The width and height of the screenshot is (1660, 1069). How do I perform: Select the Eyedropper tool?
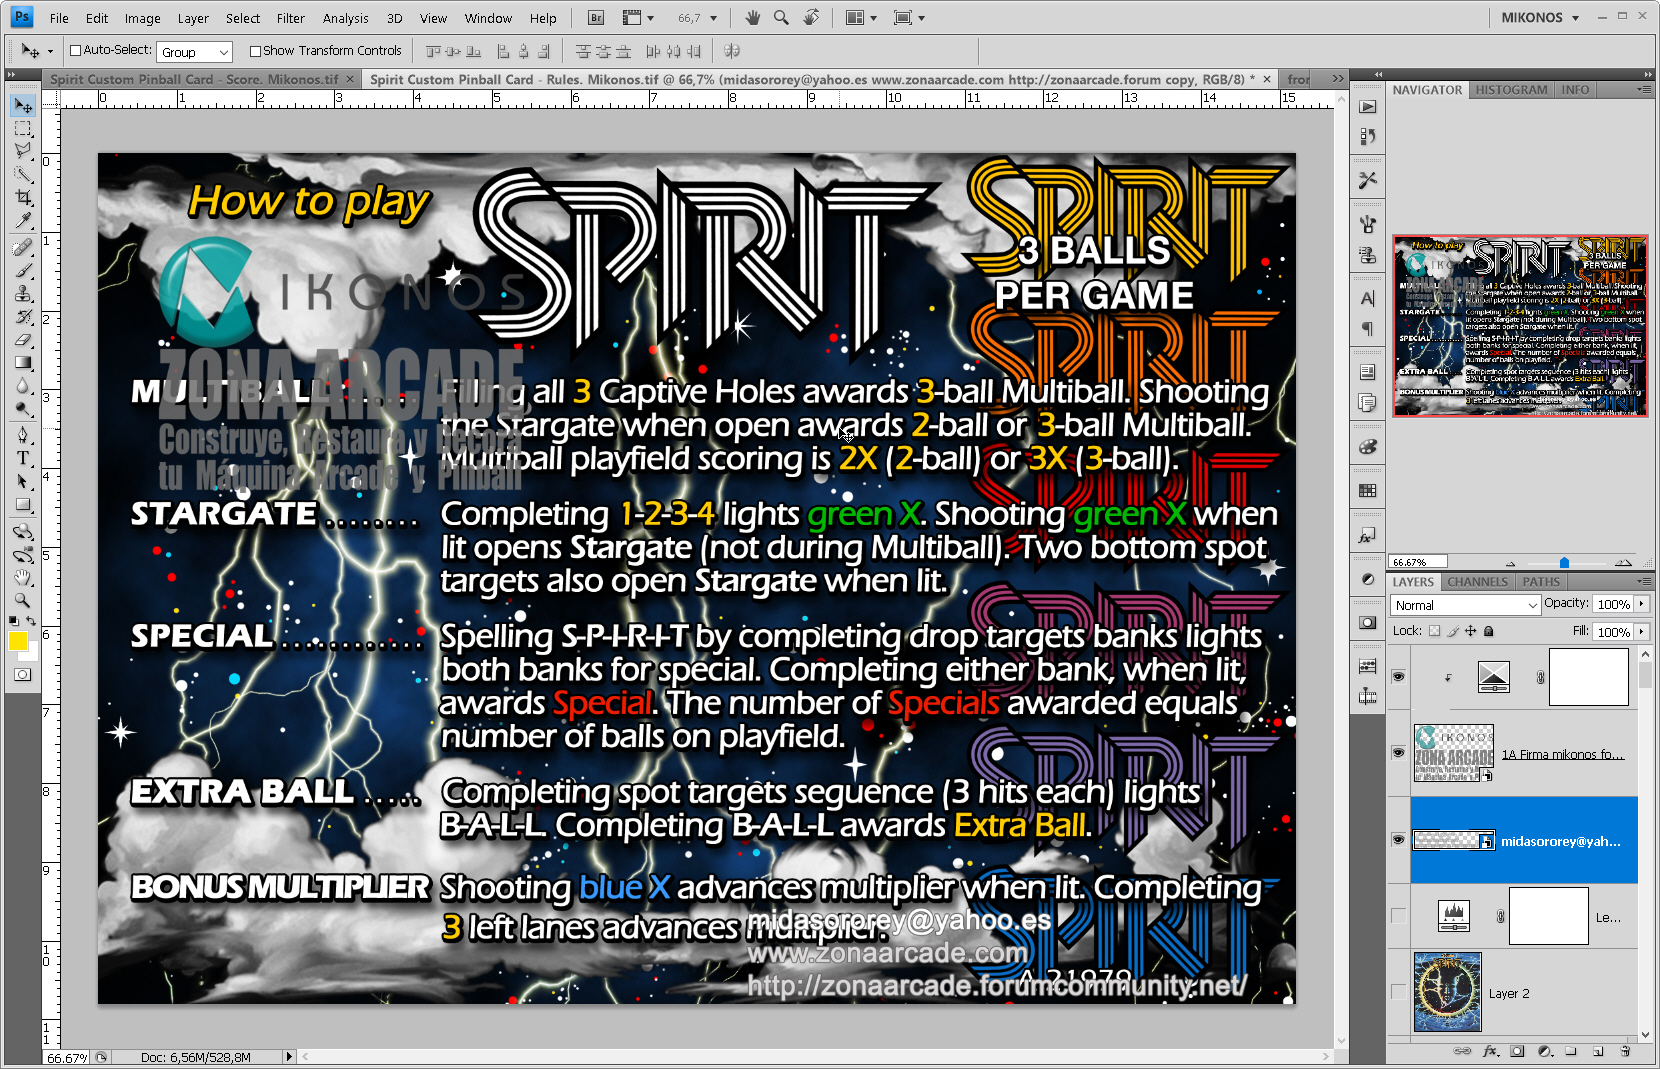click(22, 220)
